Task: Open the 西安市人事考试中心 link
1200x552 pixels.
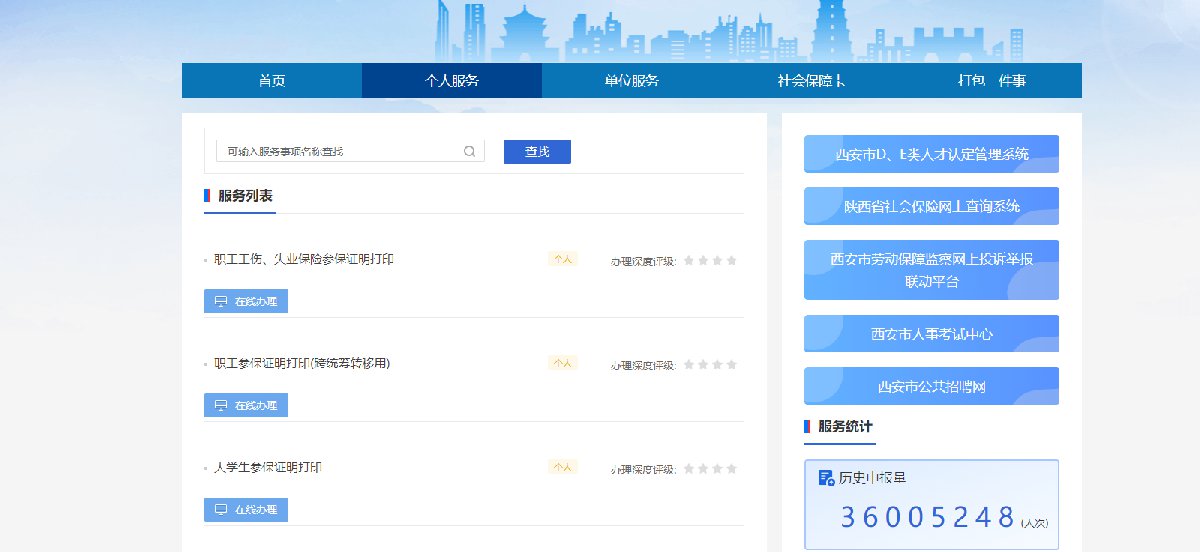Action: (x=931, y=334)
